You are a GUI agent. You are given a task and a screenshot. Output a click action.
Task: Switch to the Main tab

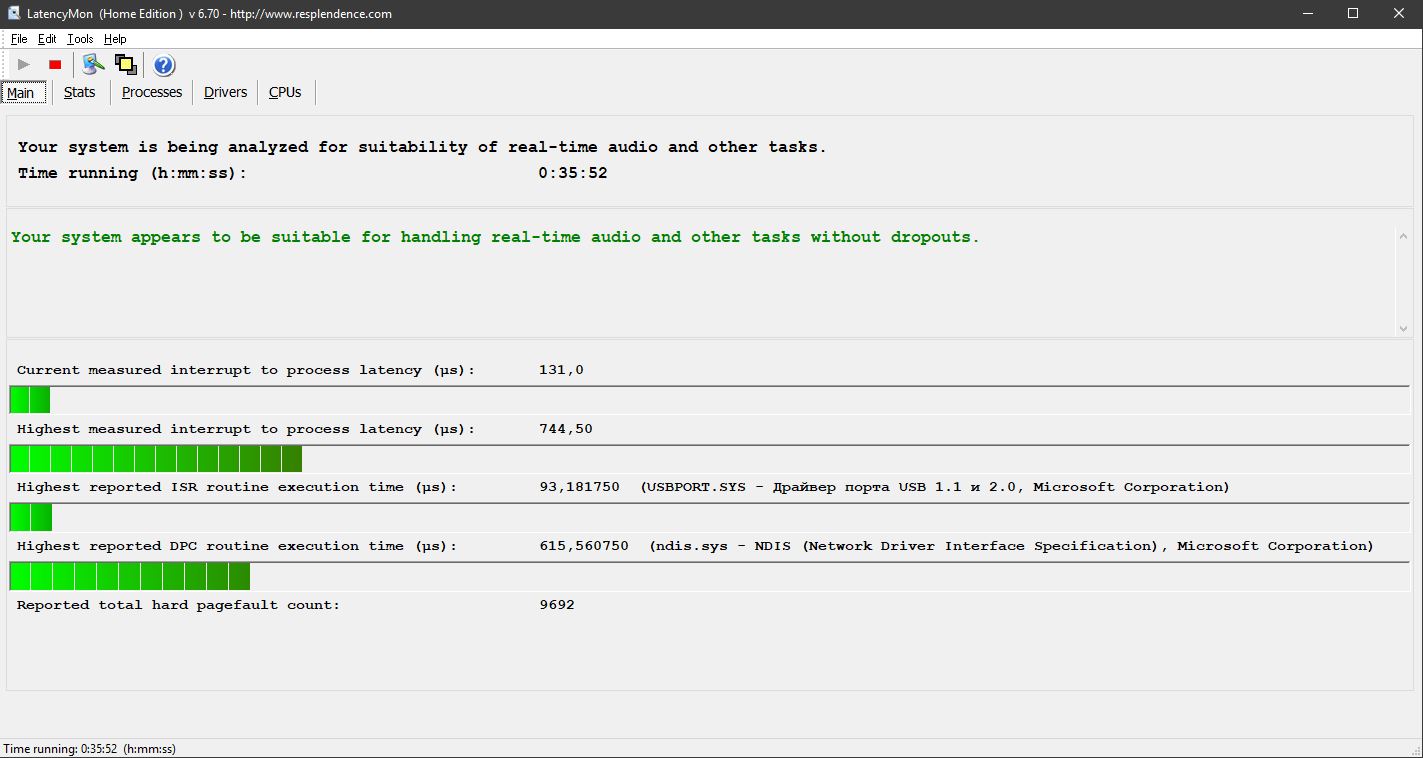click(x=21, y=93)
